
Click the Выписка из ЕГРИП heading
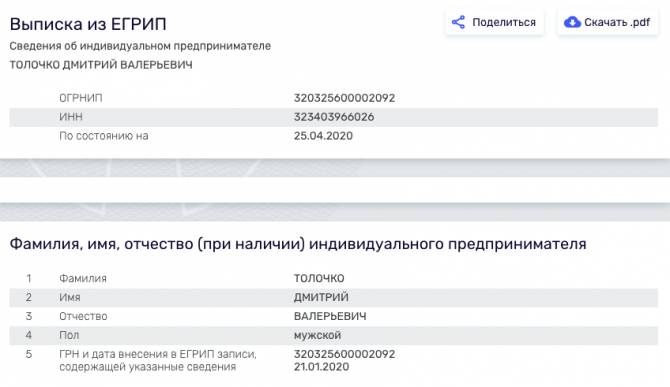coord(88,24)
